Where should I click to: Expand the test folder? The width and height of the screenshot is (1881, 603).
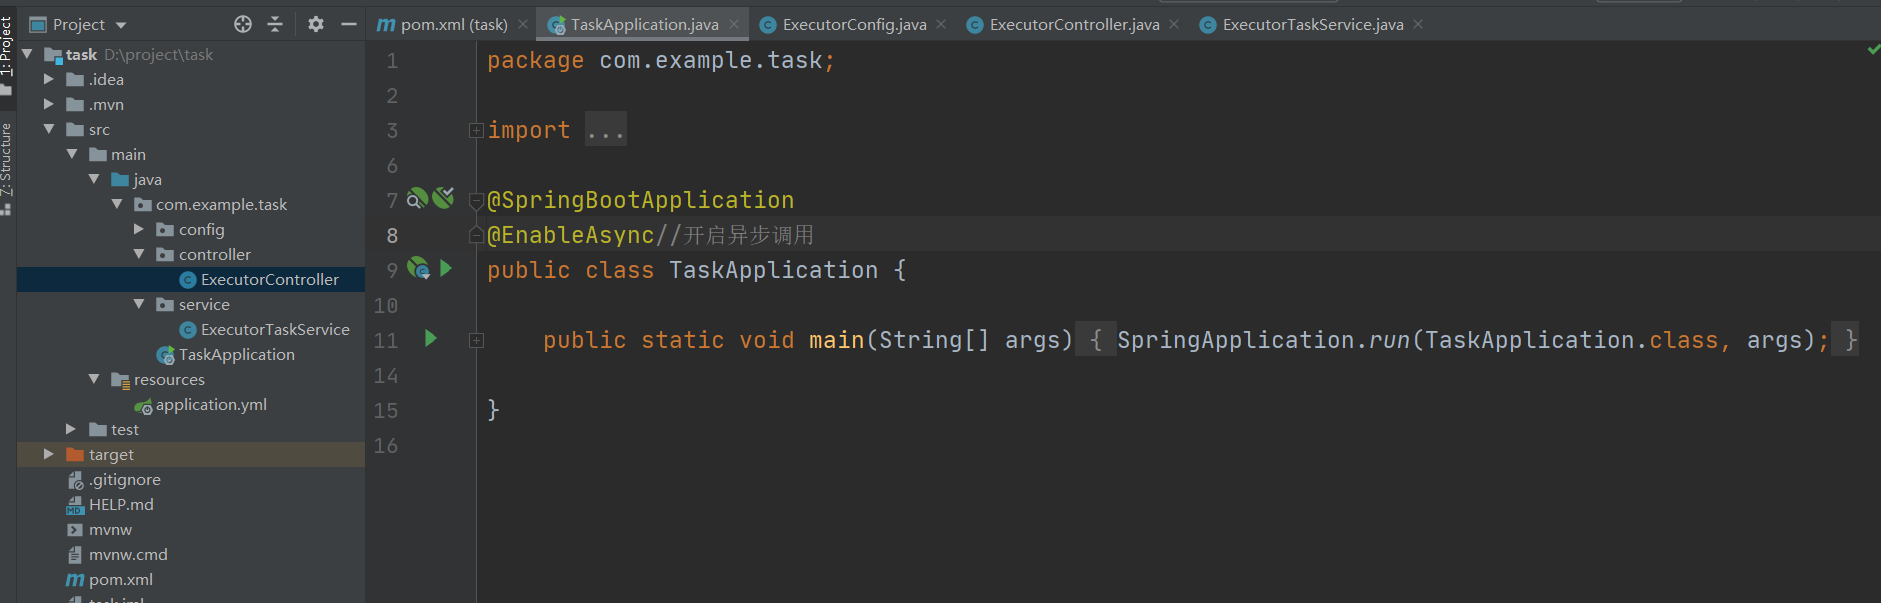(71, 429)
